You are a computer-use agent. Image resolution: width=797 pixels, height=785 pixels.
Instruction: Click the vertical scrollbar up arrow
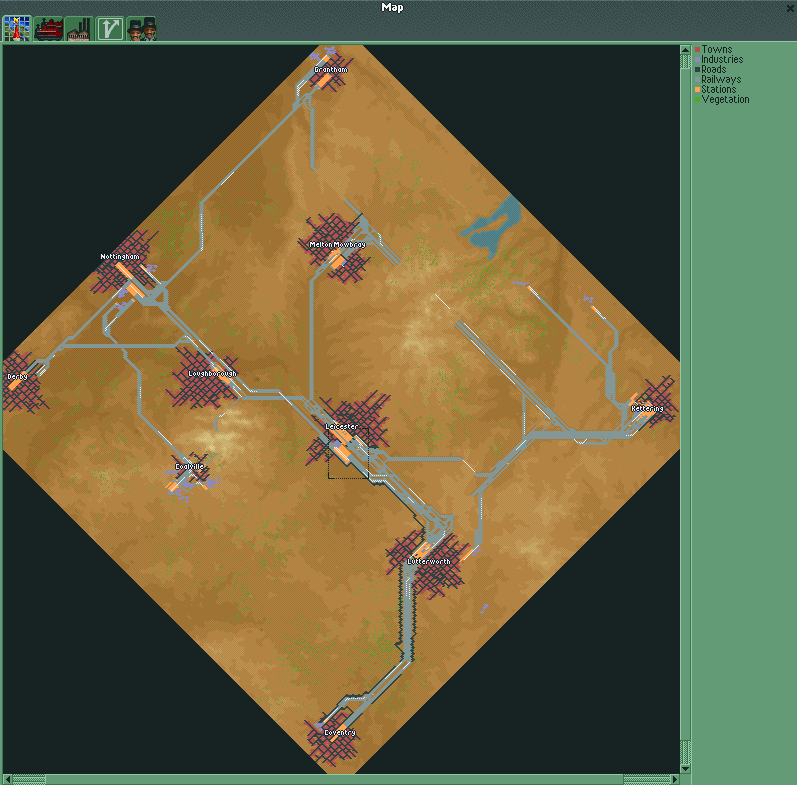pos(685,50)
